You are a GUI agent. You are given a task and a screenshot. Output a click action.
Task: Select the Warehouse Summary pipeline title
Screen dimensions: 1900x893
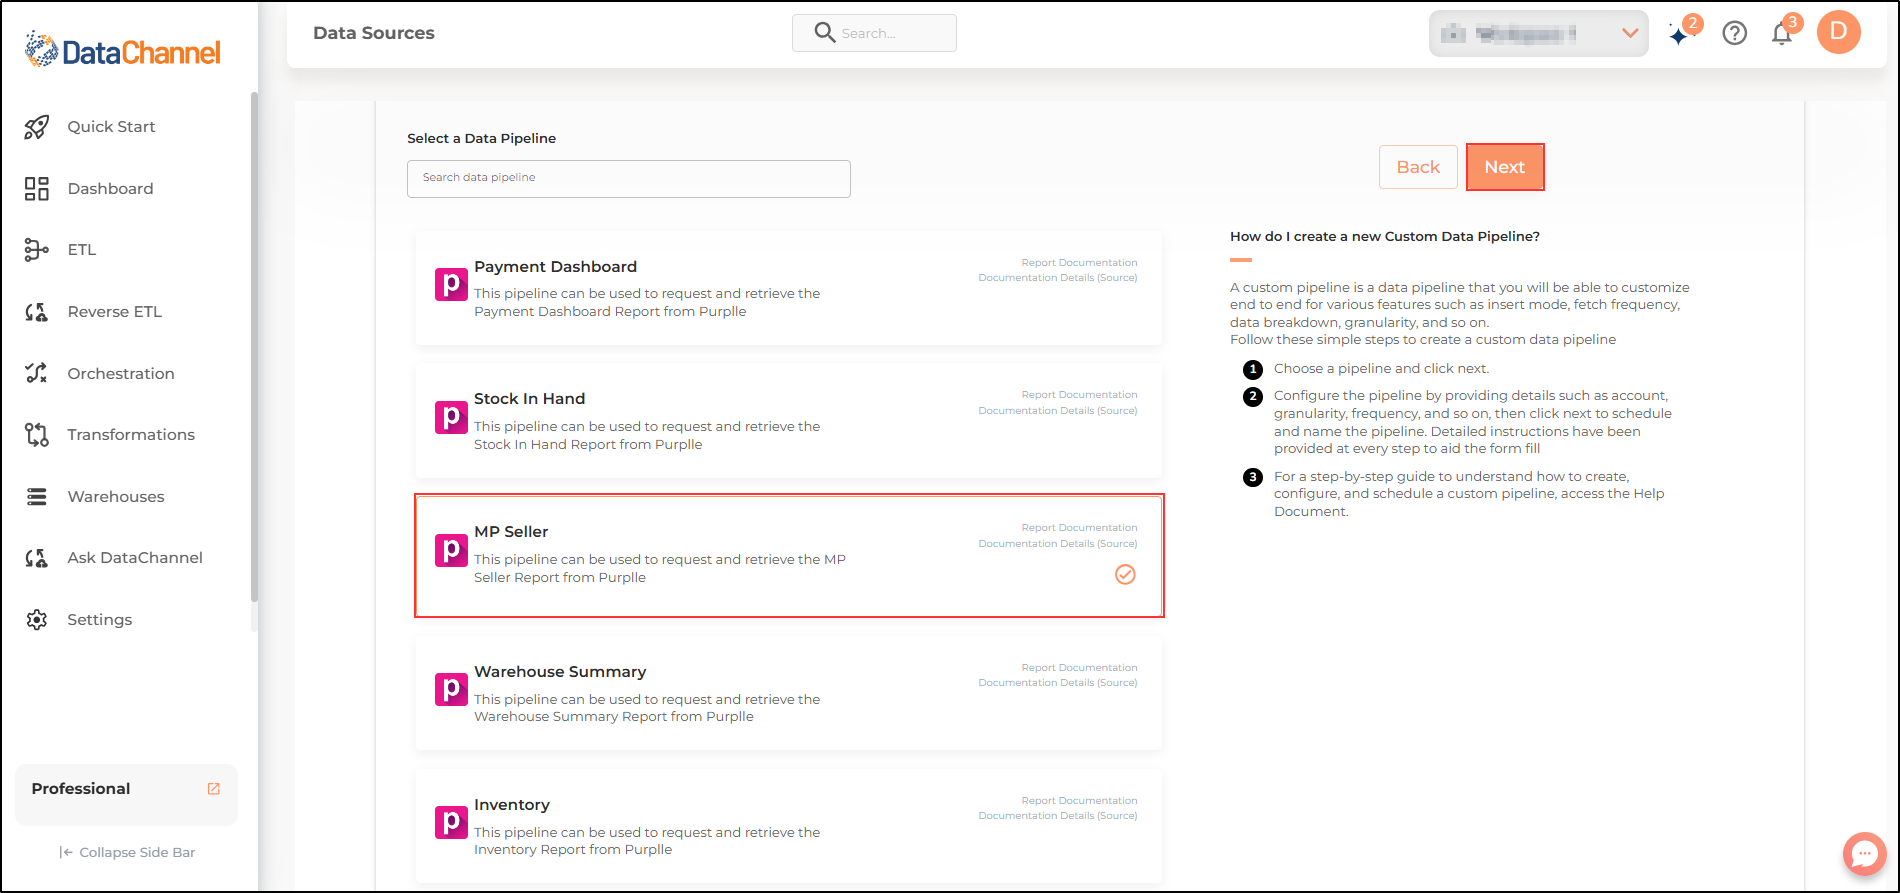560,672
